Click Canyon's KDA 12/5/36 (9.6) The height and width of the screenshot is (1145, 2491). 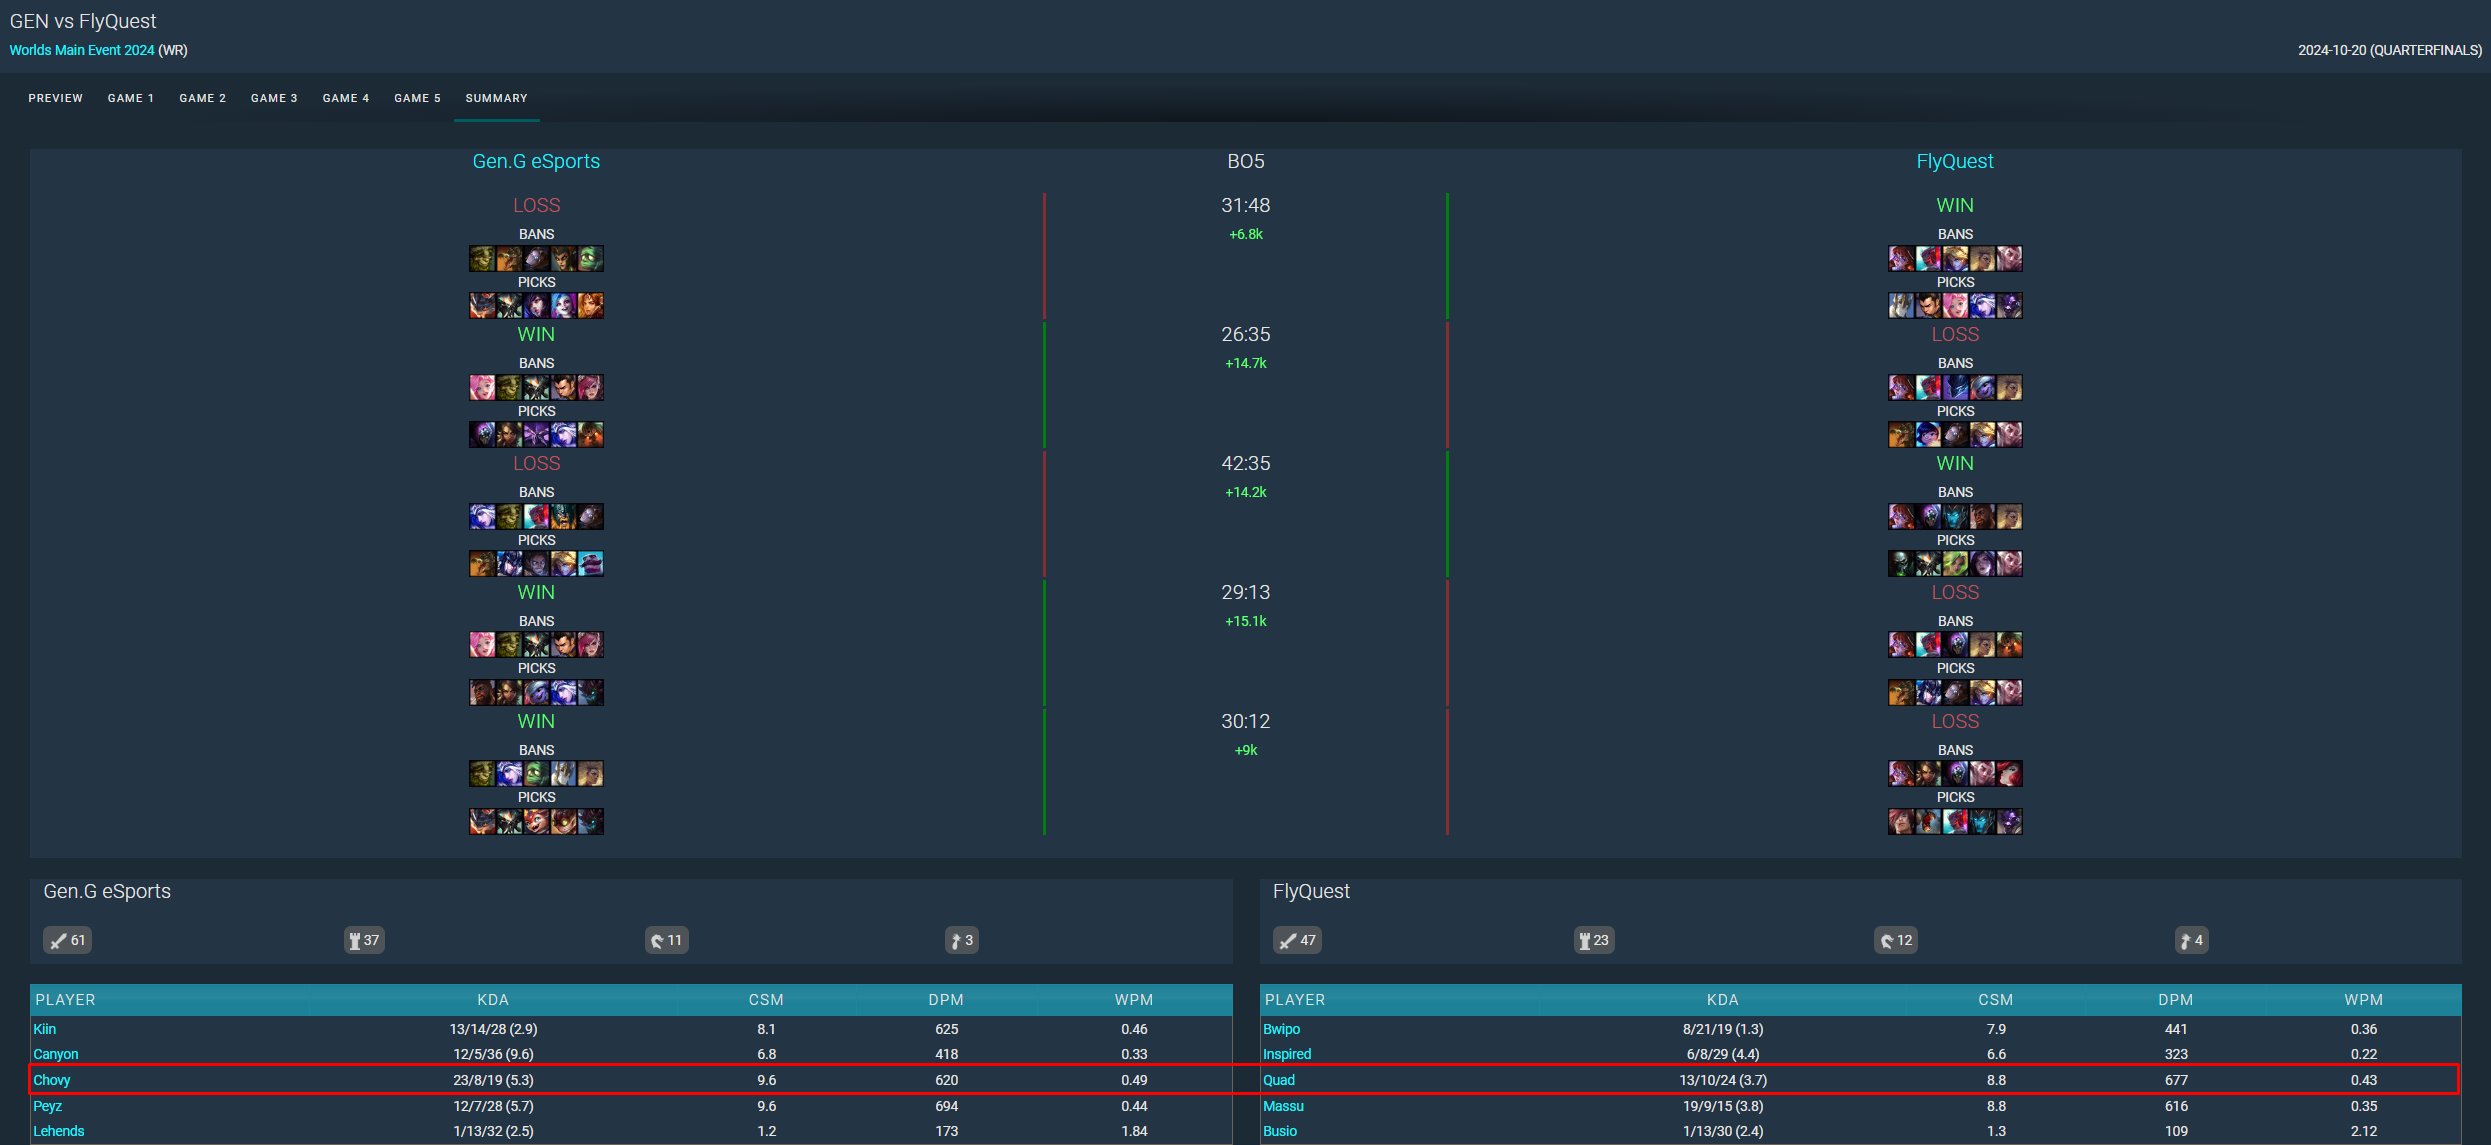coord(494,1054)
